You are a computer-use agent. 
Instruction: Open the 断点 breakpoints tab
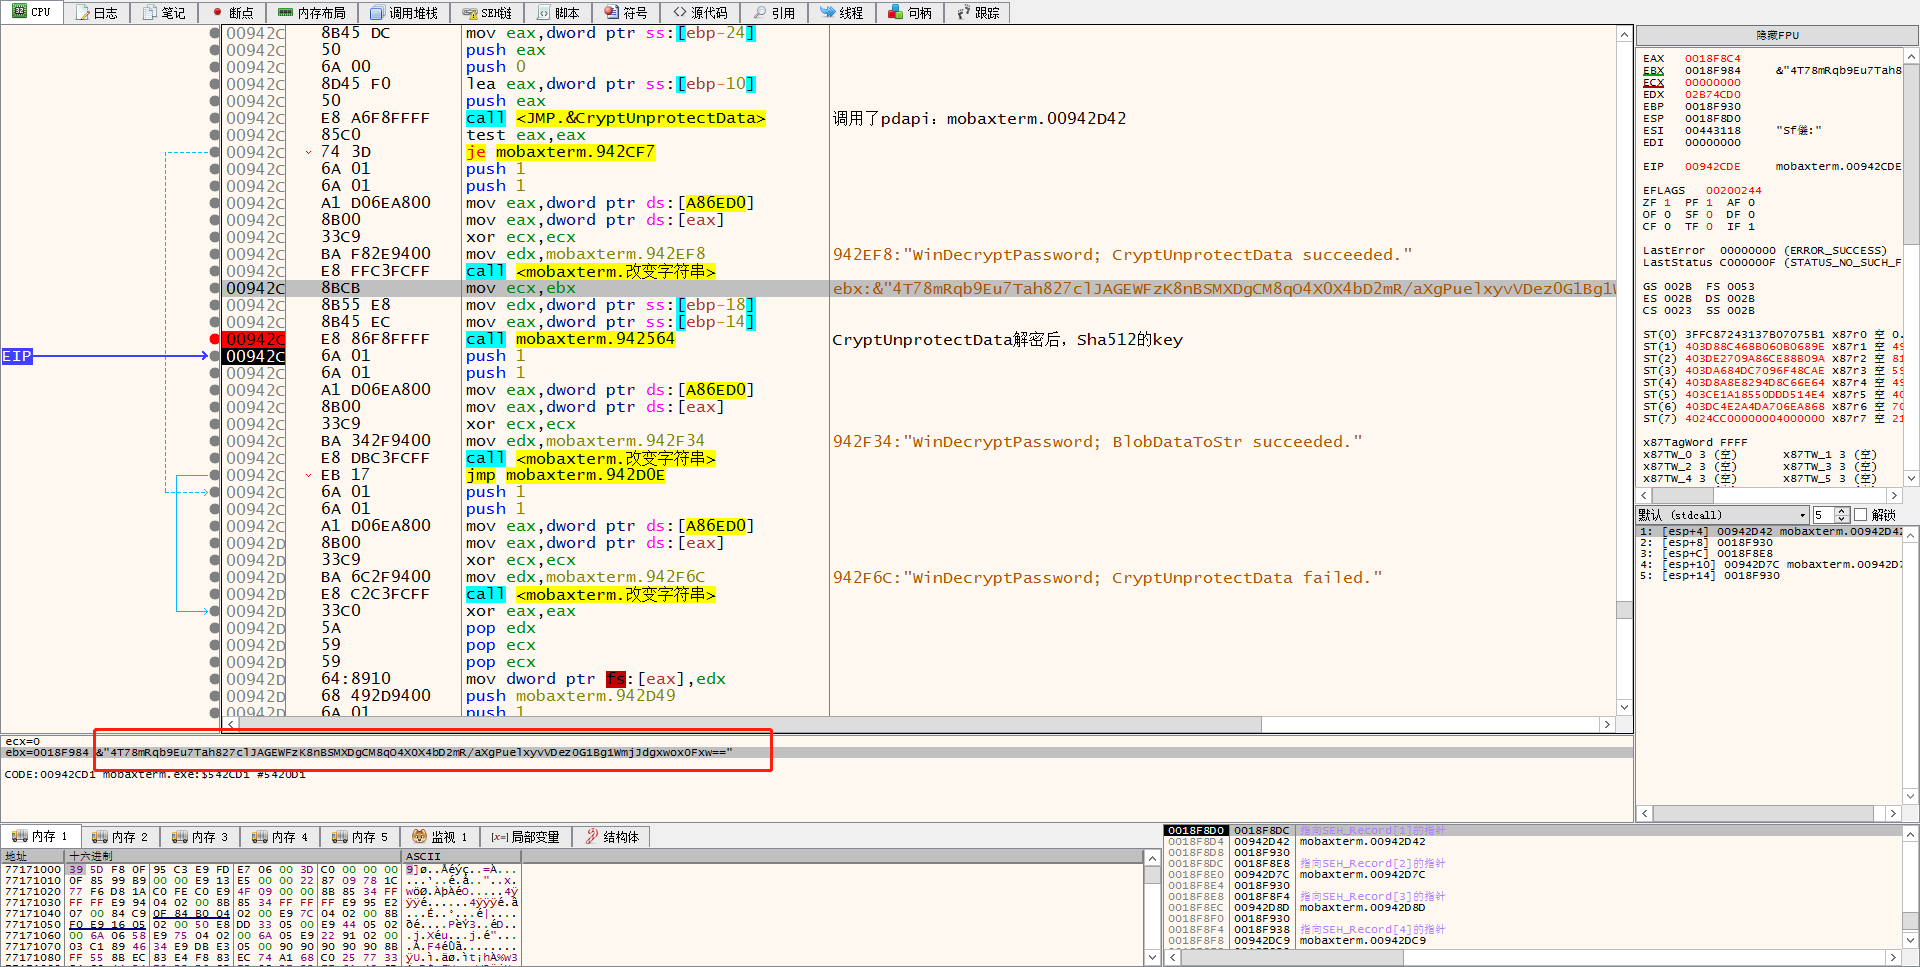232,13
